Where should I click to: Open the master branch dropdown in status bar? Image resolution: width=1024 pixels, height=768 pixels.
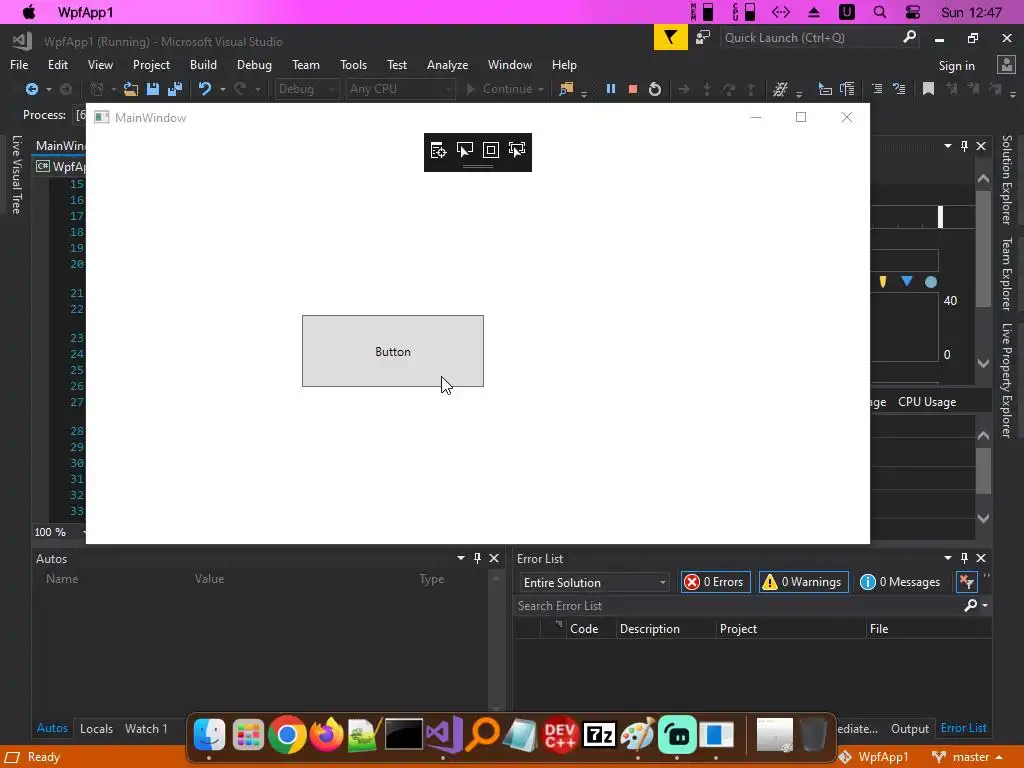click(x=970, y=757)
